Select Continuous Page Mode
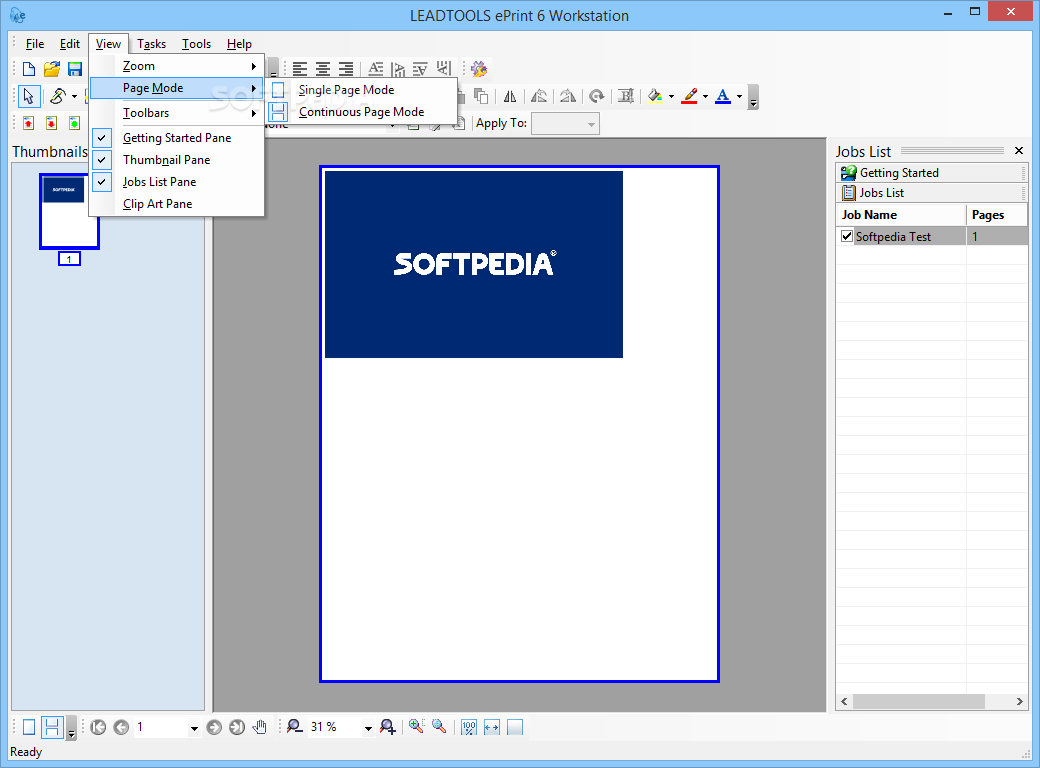This screenshot has height=768, width=1040. (x=362, y=112)
